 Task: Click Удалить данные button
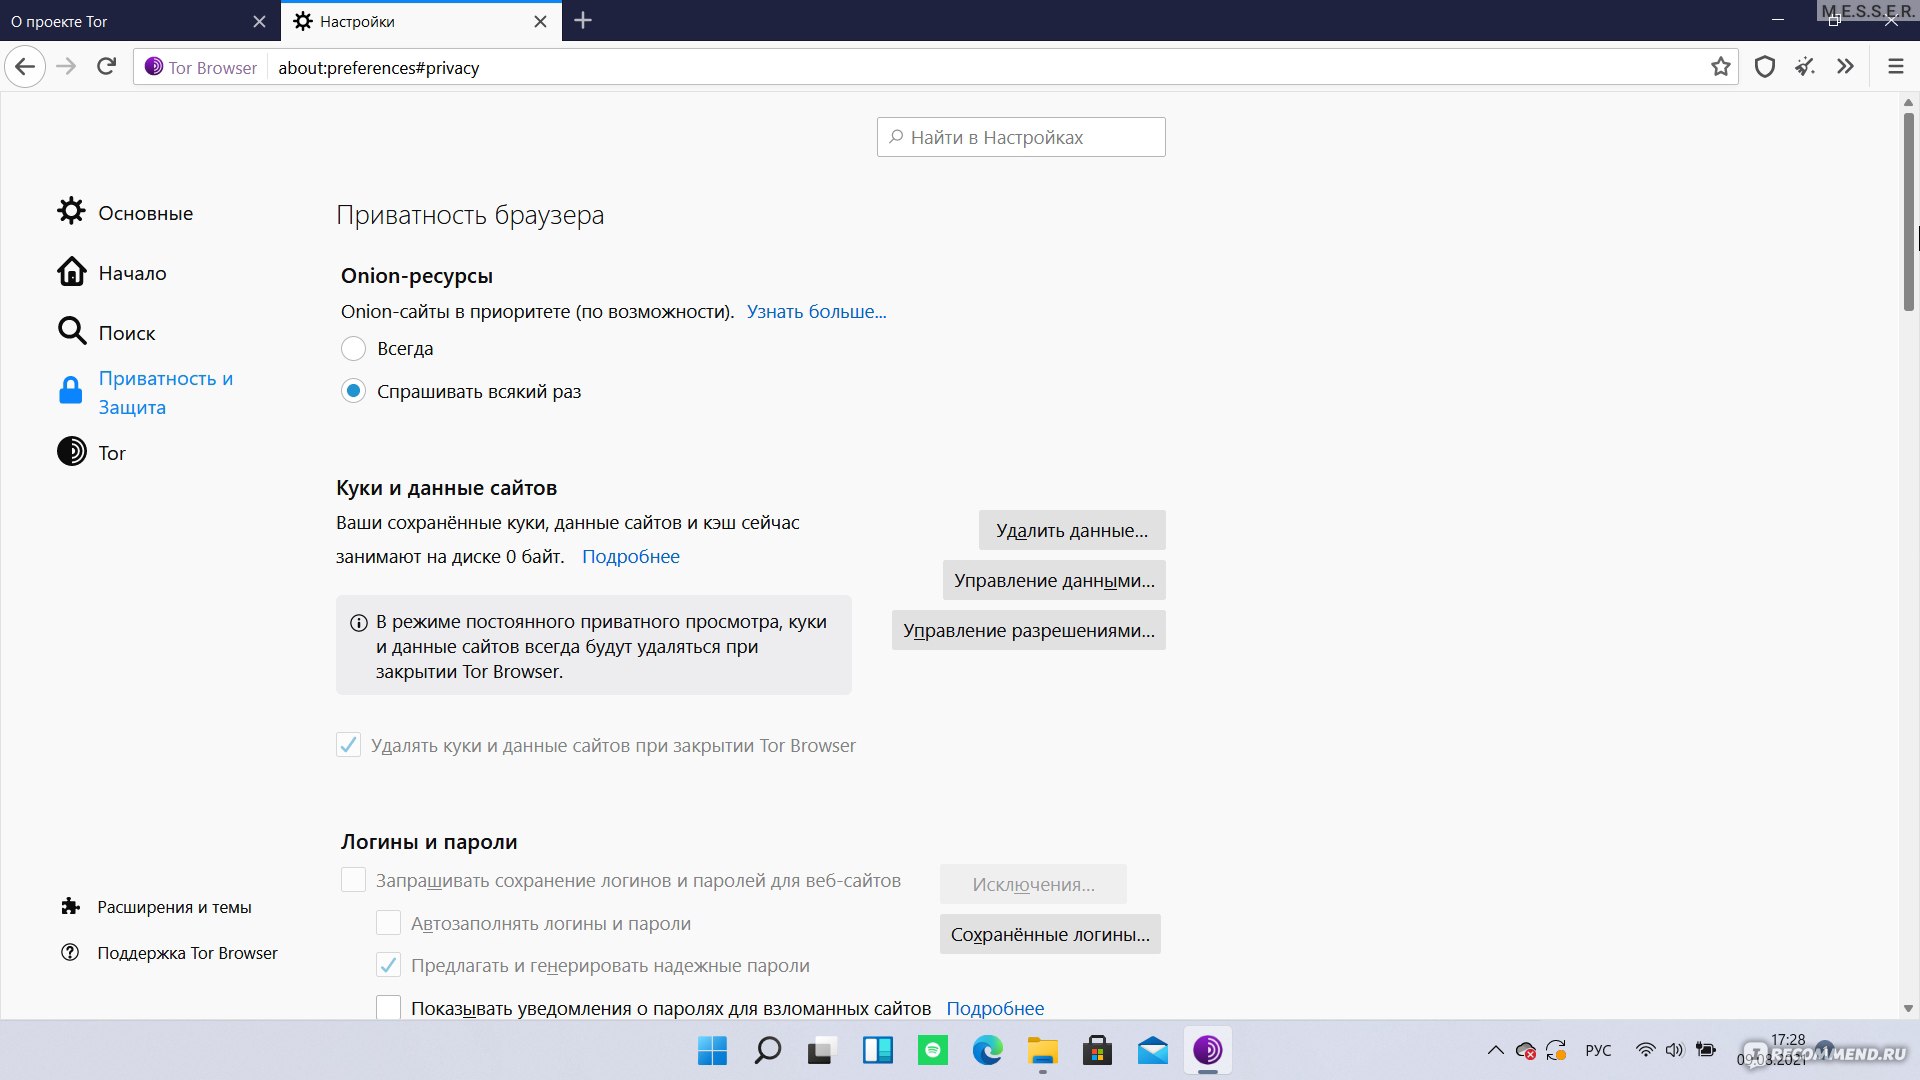pos(1071,529)
